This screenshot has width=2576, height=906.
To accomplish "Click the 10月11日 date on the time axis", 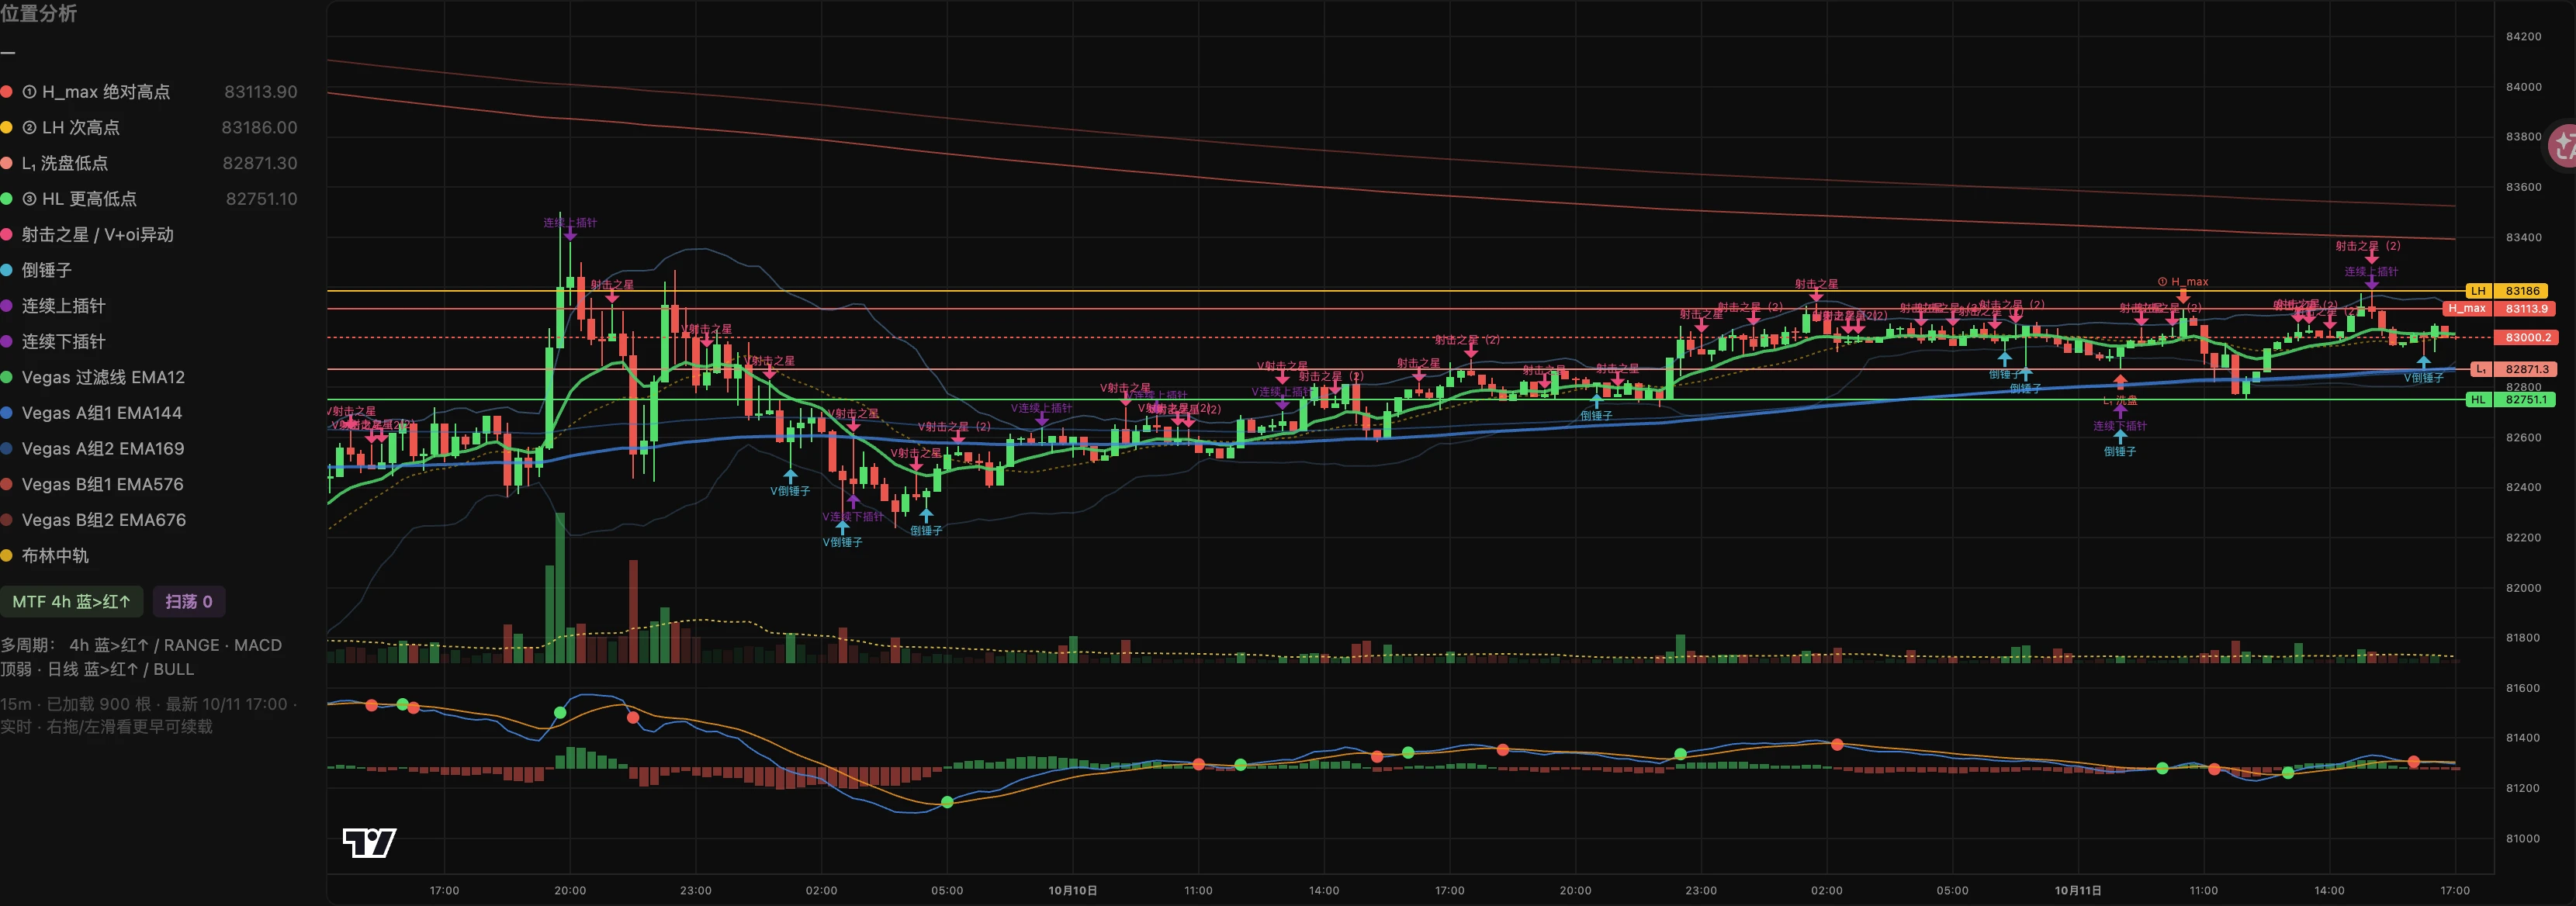I will tap(2078, 890).
